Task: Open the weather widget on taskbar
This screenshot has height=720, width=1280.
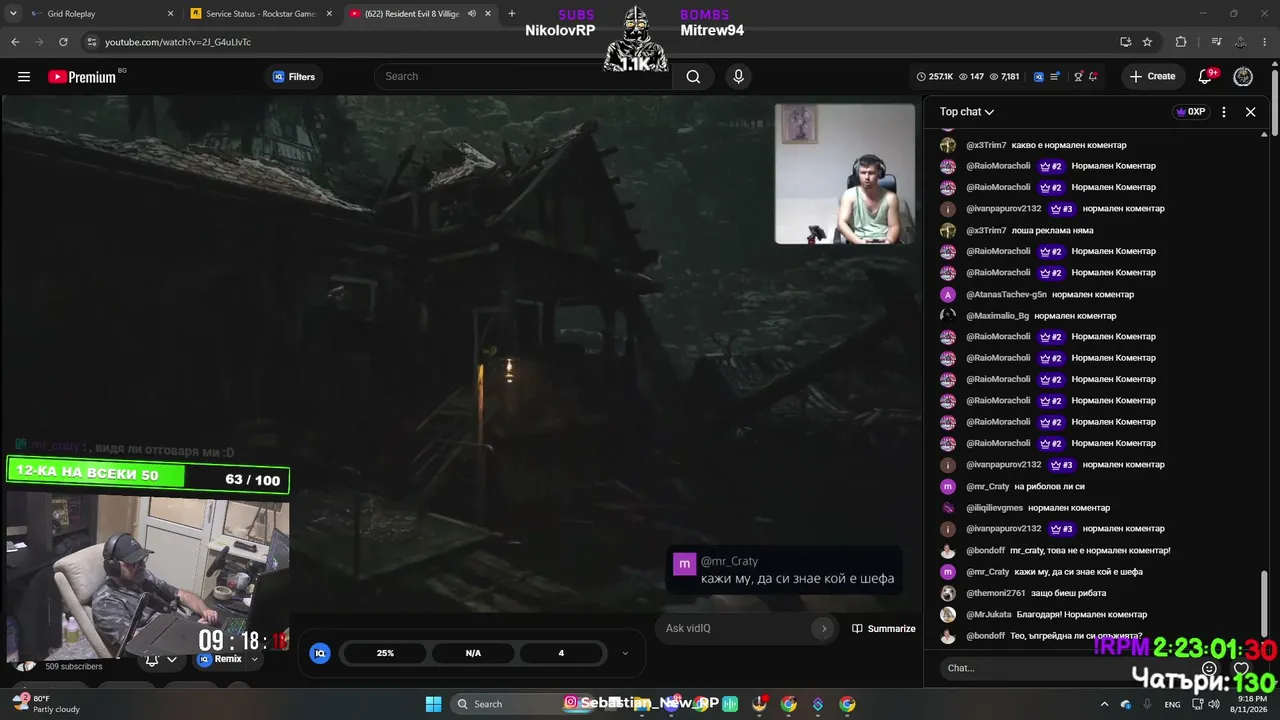Action: coord(45,704)
